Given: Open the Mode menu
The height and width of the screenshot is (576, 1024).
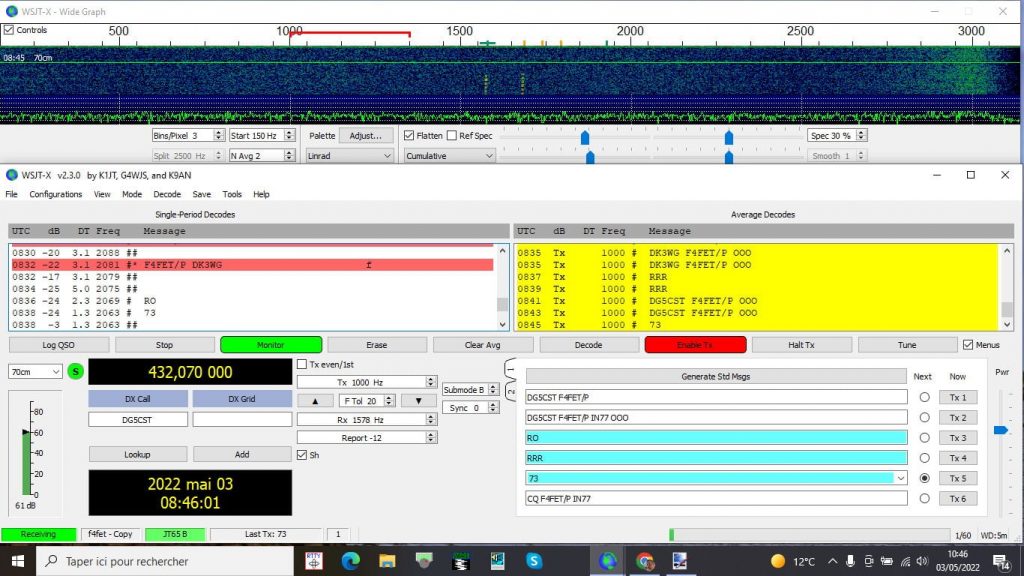Looking at the screenshot, I should 132,194.
